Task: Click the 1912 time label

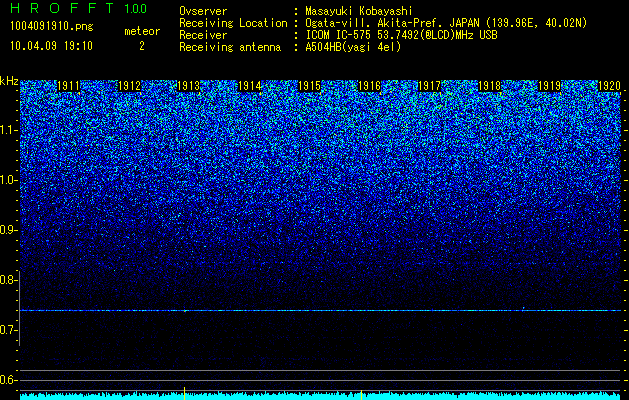Action: (x=130, y=86)
